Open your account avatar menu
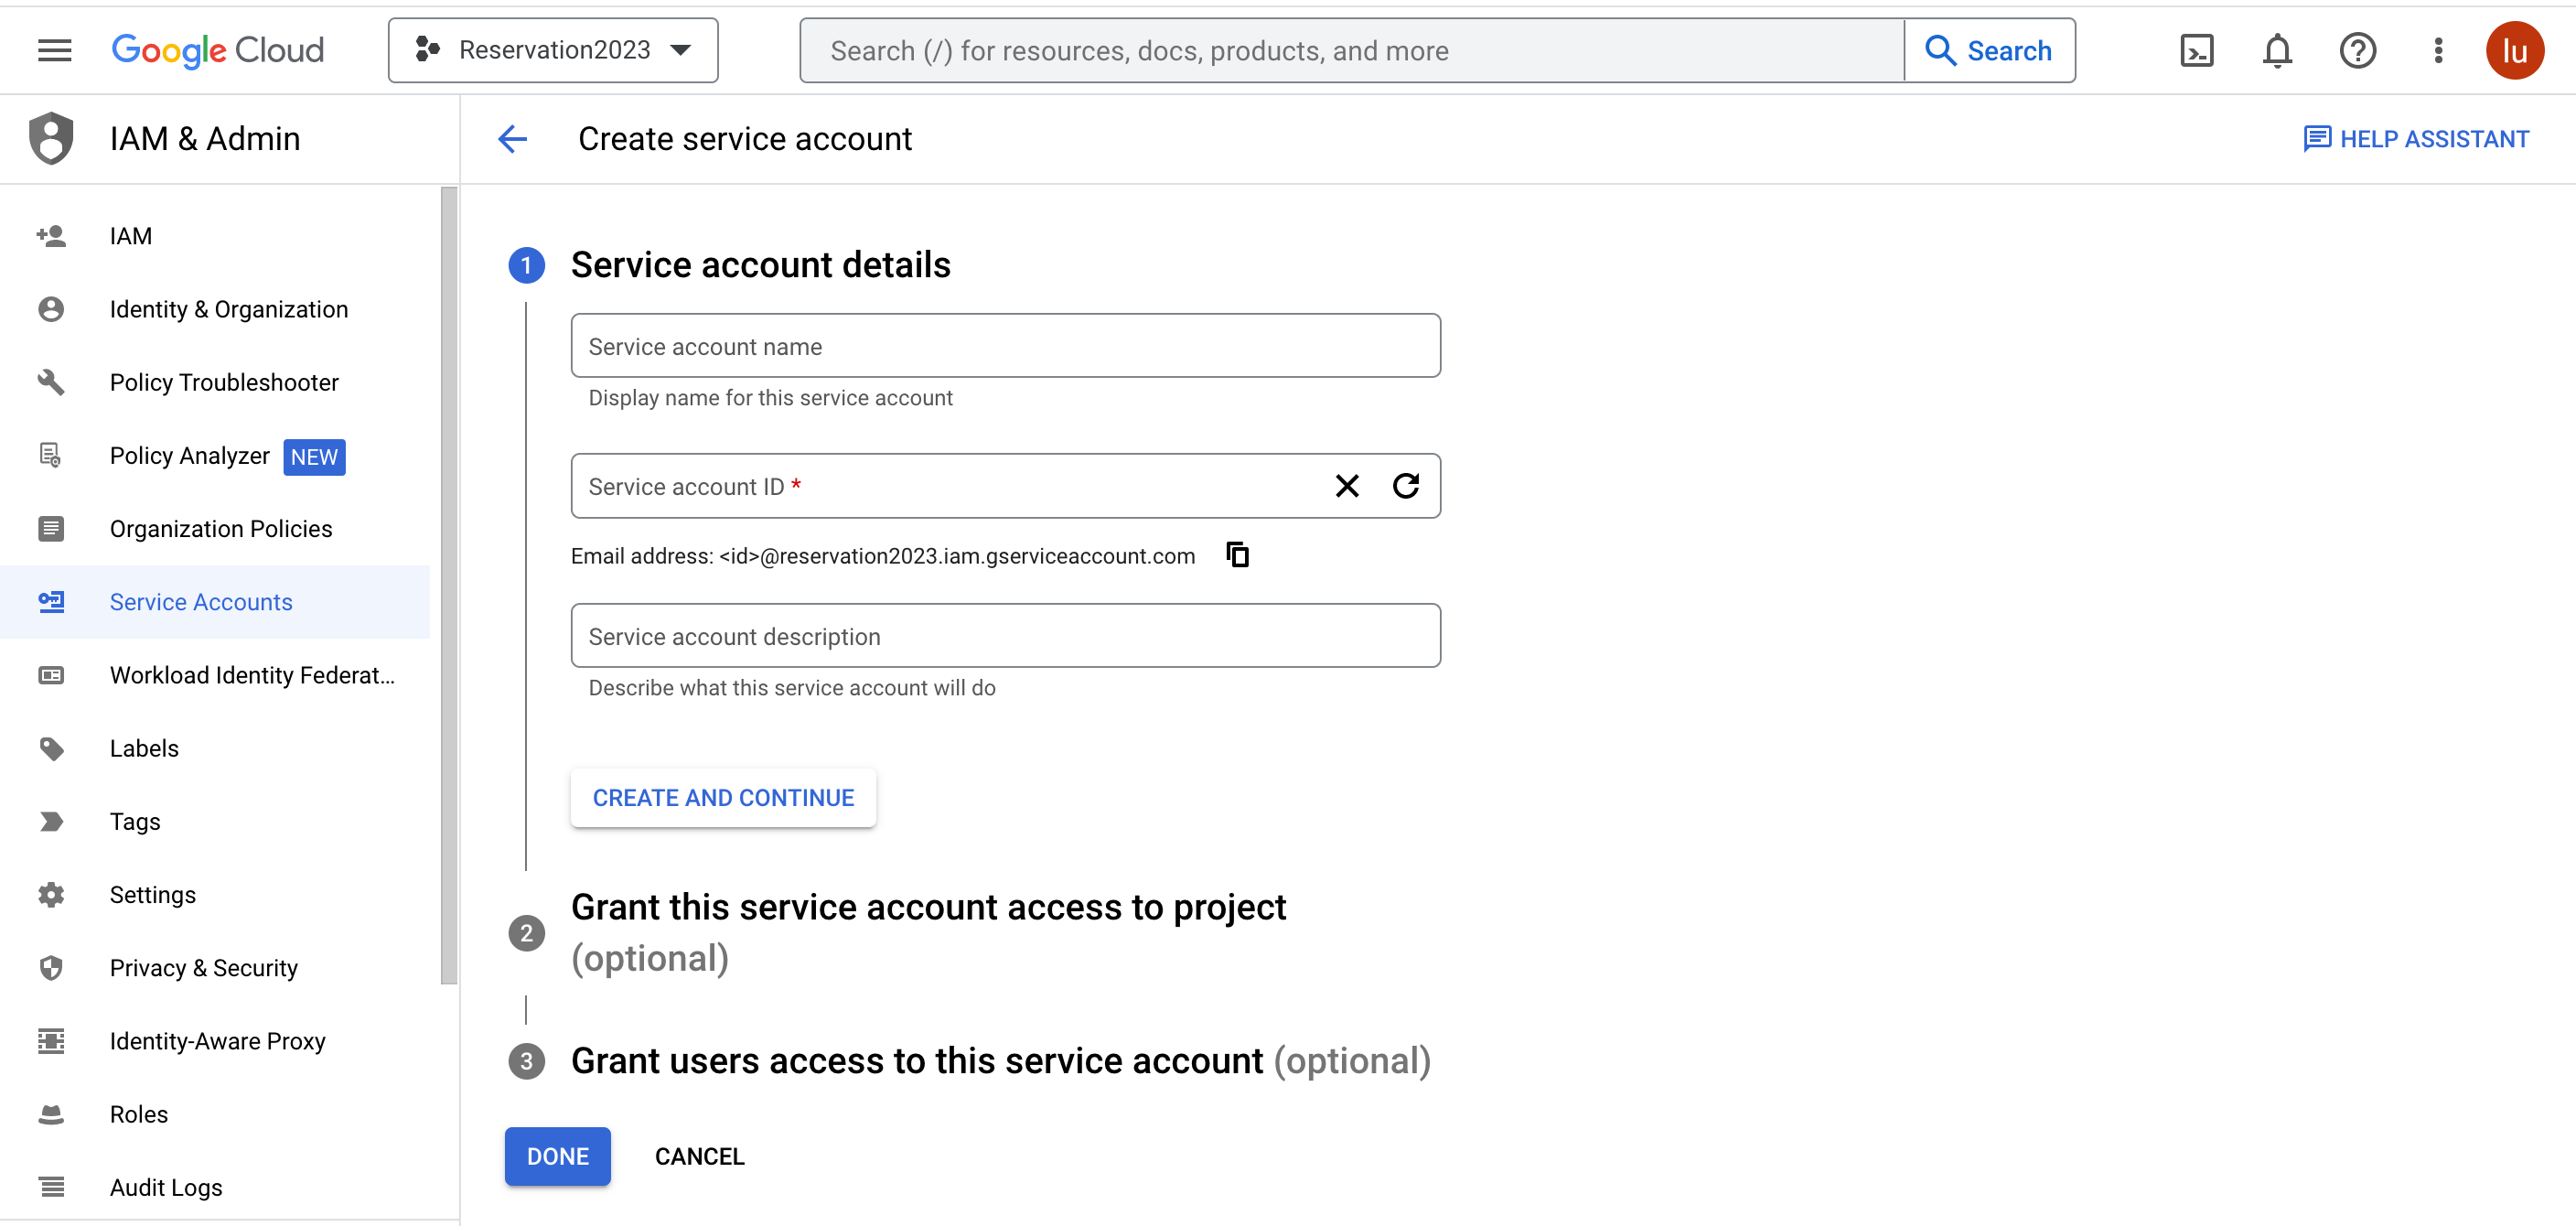This screenshot has height=1226, width=2576. (x=2516, y=50)
